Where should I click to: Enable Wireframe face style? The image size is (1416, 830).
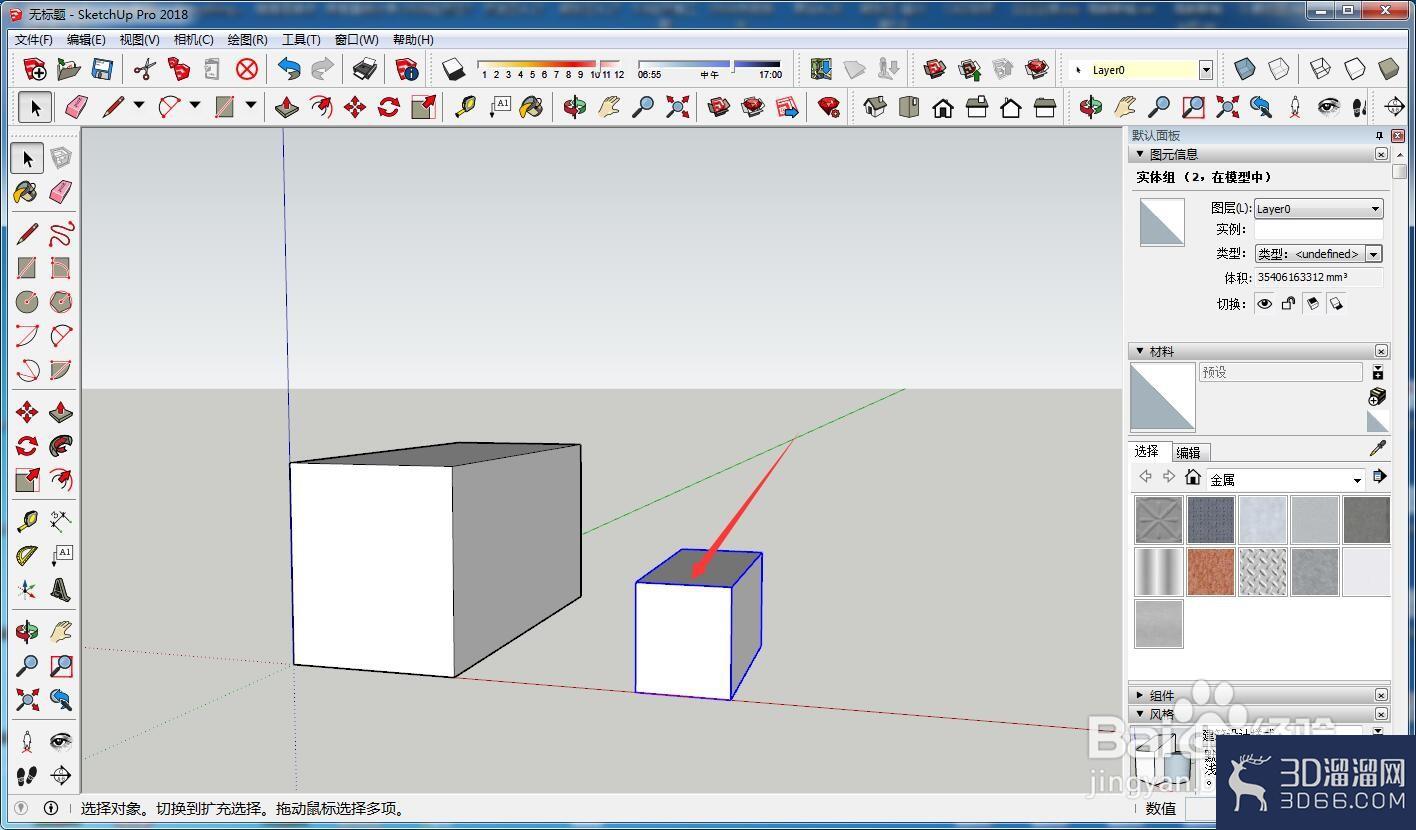pos(1321,69)
